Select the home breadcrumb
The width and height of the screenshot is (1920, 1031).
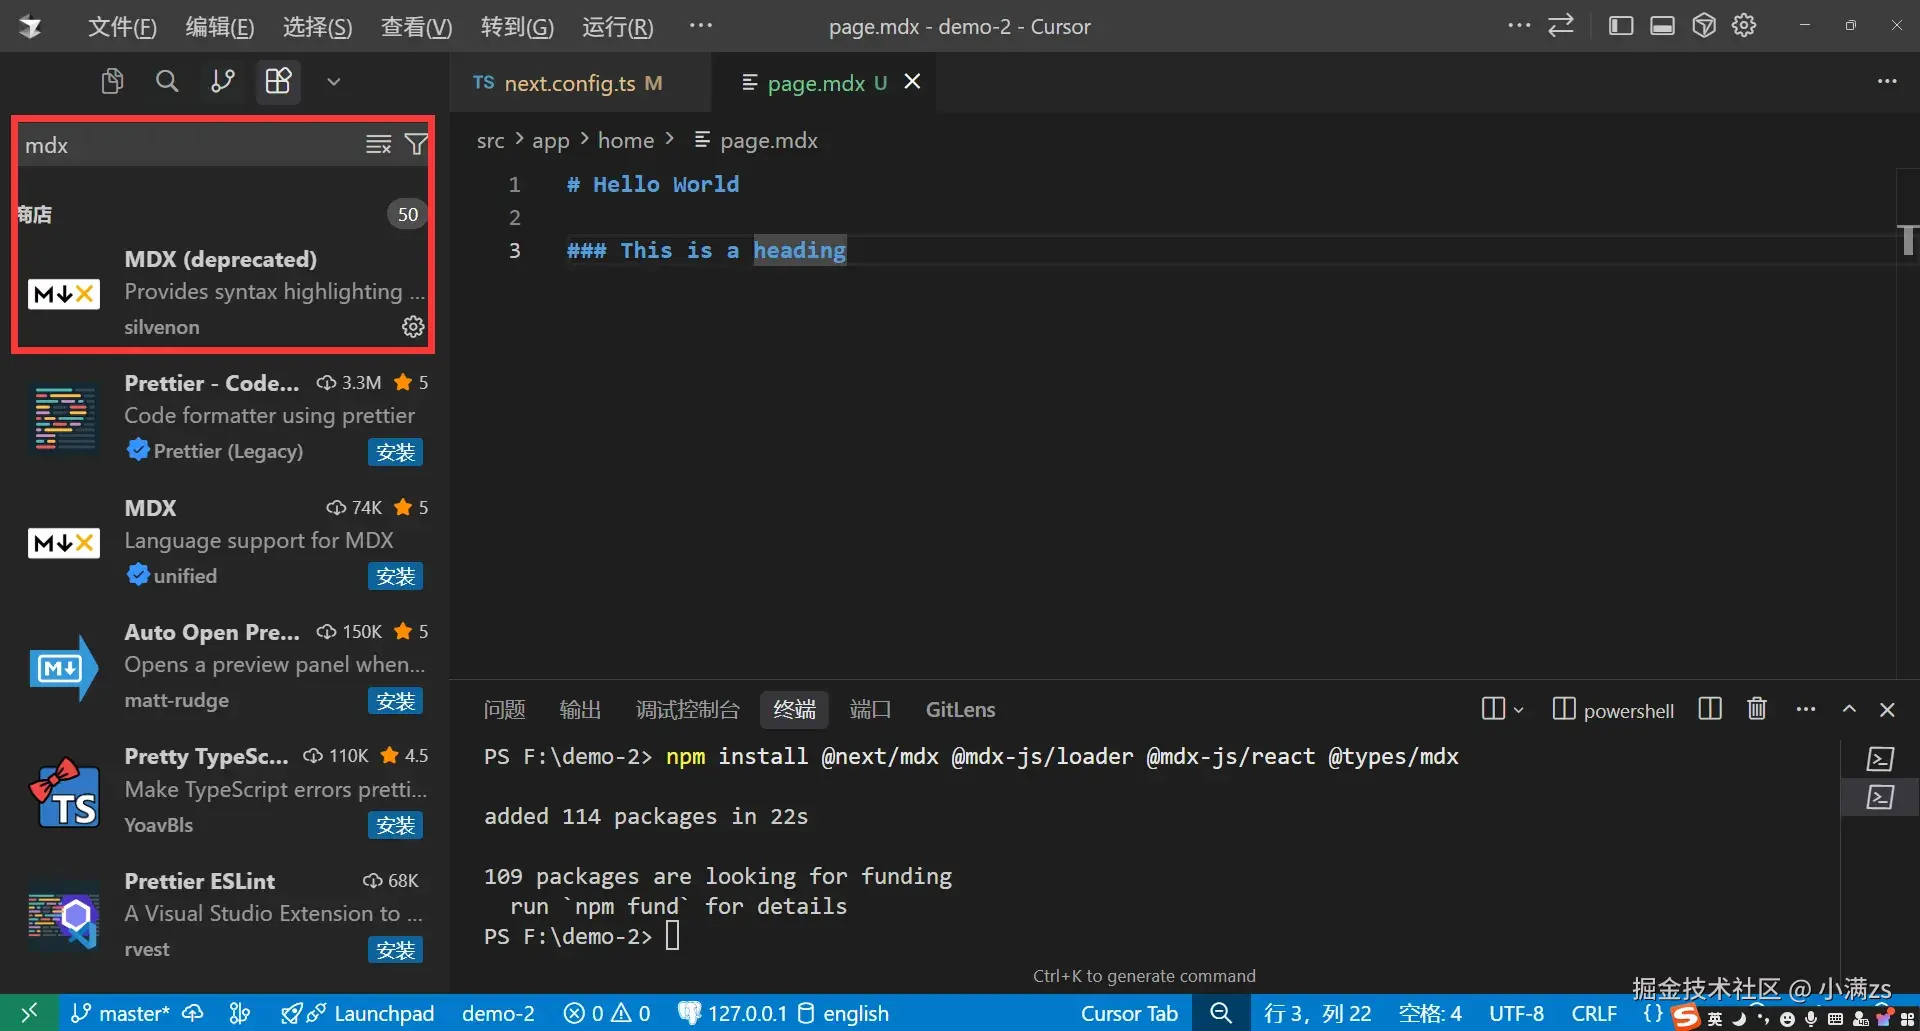point(626,141)
